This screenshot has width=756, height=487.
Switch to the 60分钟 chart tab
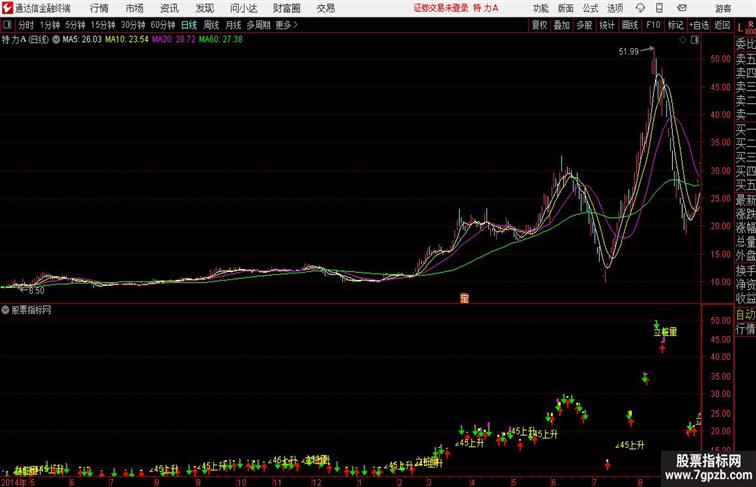click(x=163, y=25)
